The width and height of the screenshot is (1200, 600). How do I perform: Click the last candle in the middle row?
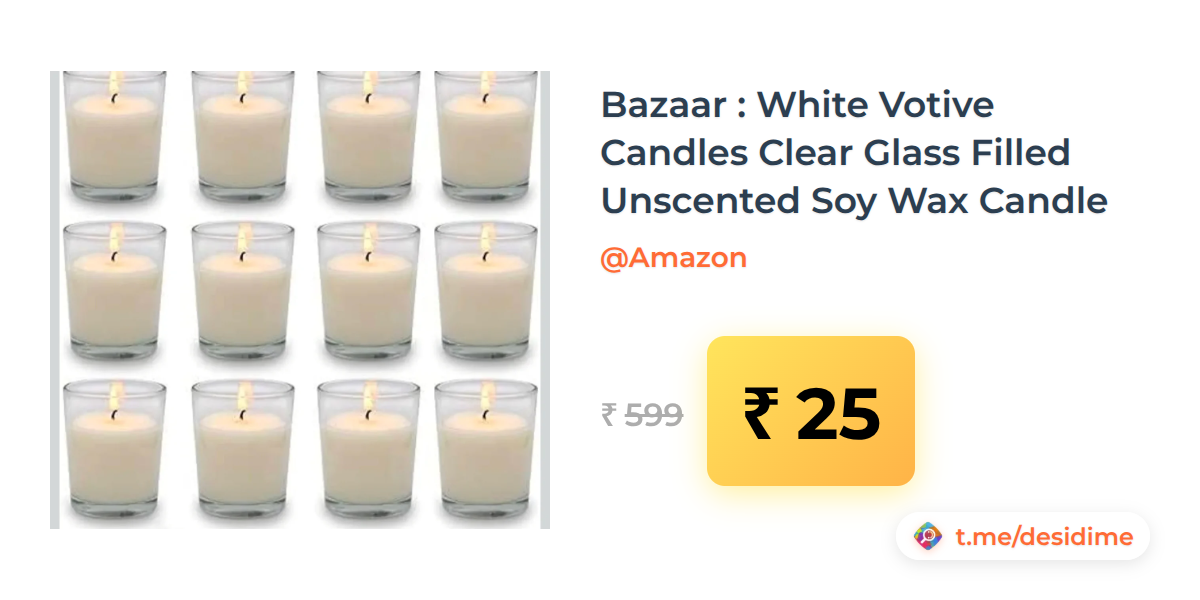pos(487,291)
